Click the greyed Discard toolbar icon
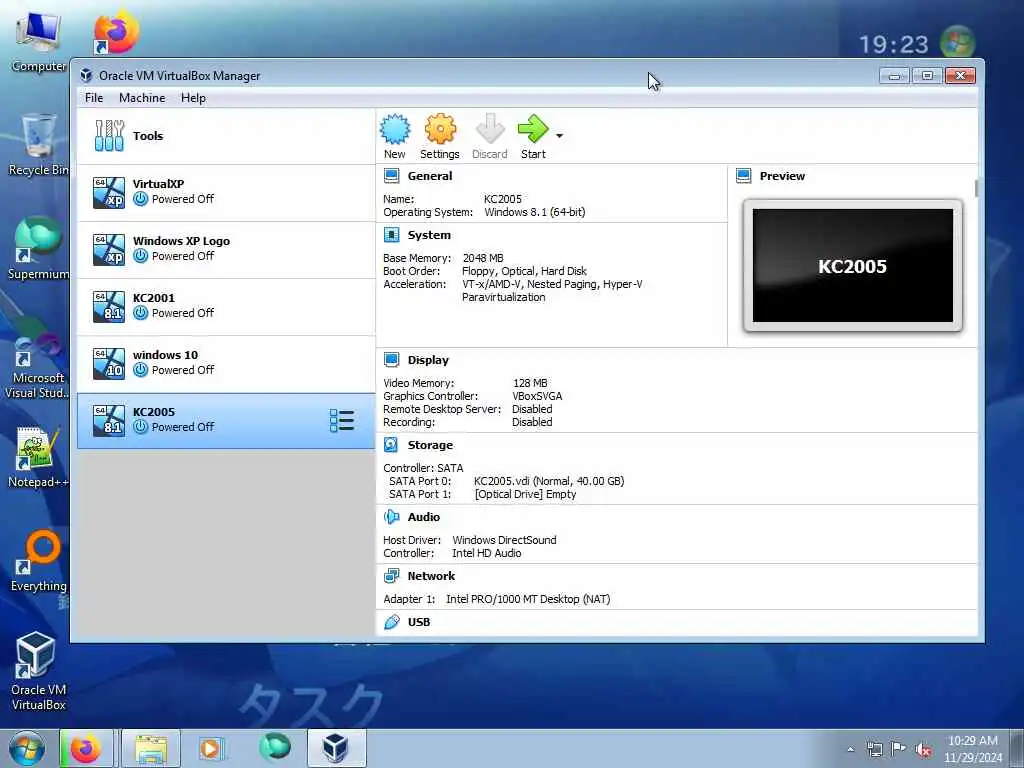 [x=490, y=136]
